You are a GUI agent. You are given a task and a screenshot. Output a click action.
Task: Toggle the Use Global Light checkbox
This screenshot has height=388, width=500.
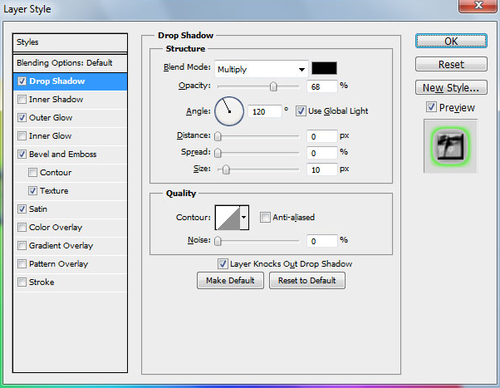[x=301, y=111]
